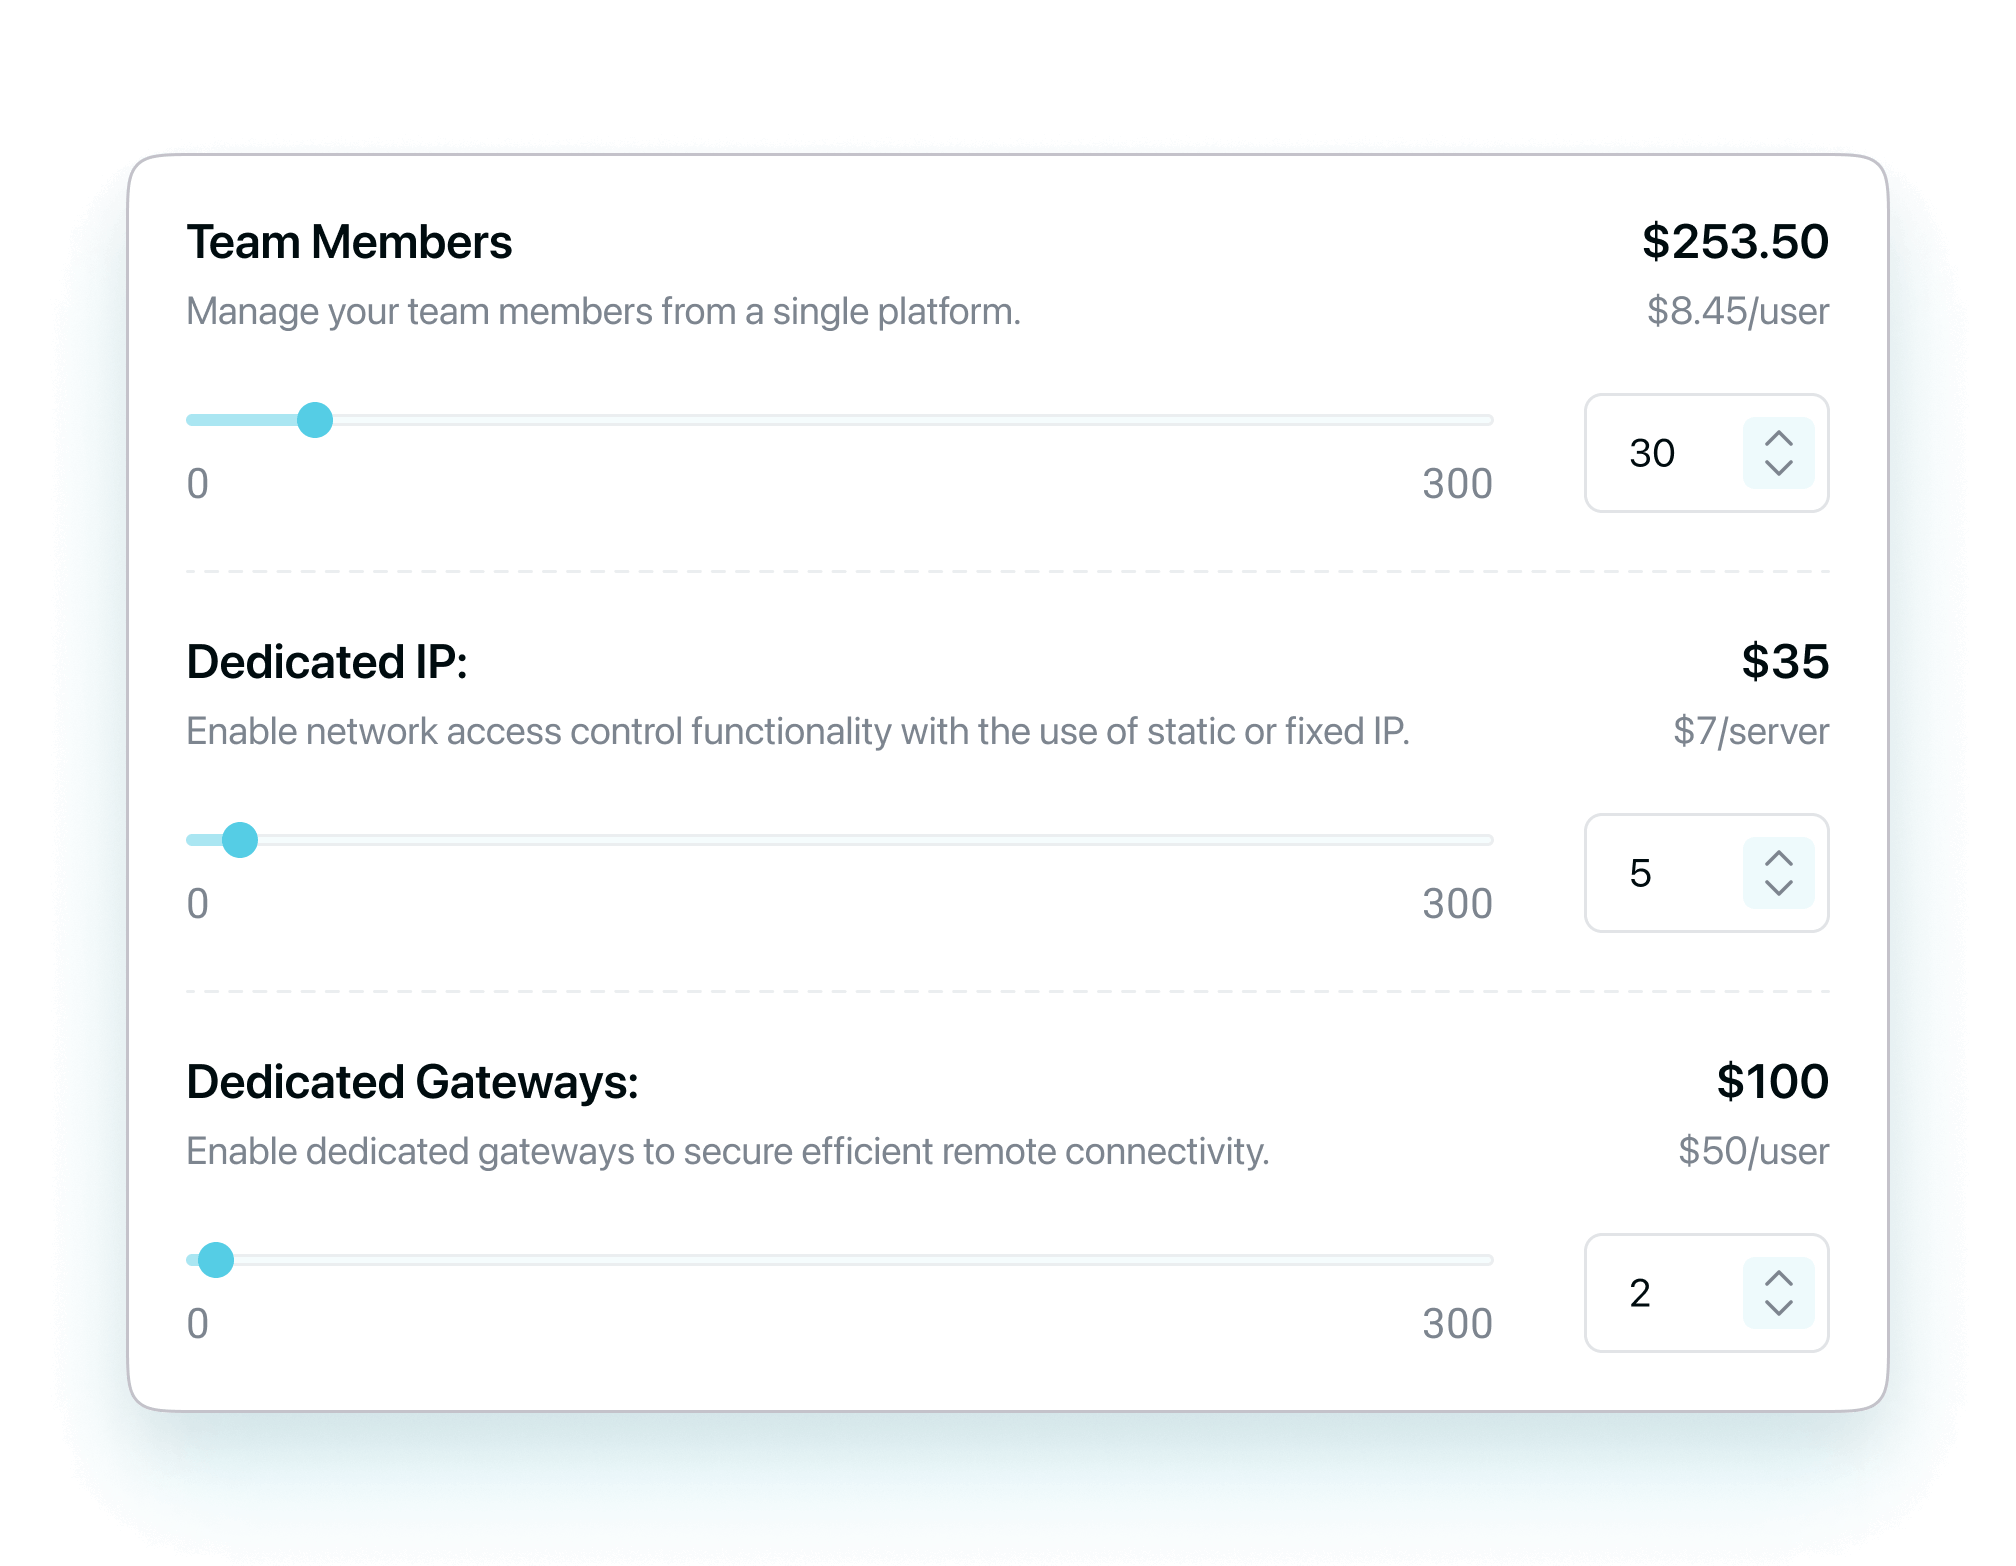Click the Dedicated IP slider handle
The width and height of the screenshot is (2016, 1566).
click(x=240, y=841)
